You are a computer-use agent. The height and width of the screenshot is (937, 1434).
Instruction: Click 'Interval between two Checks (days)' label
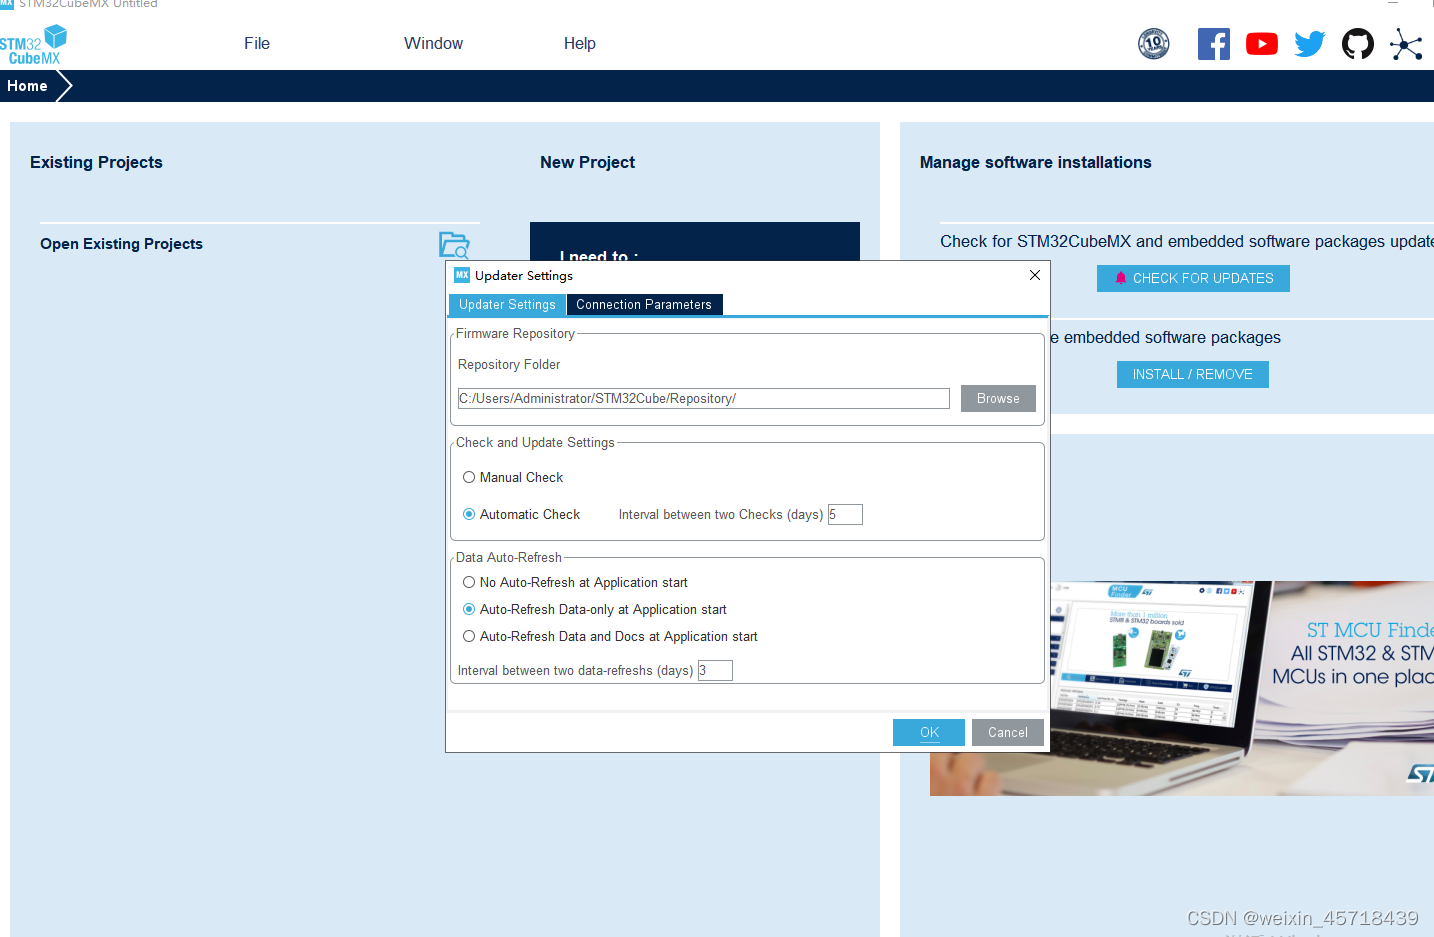click(x=721, y=515)
